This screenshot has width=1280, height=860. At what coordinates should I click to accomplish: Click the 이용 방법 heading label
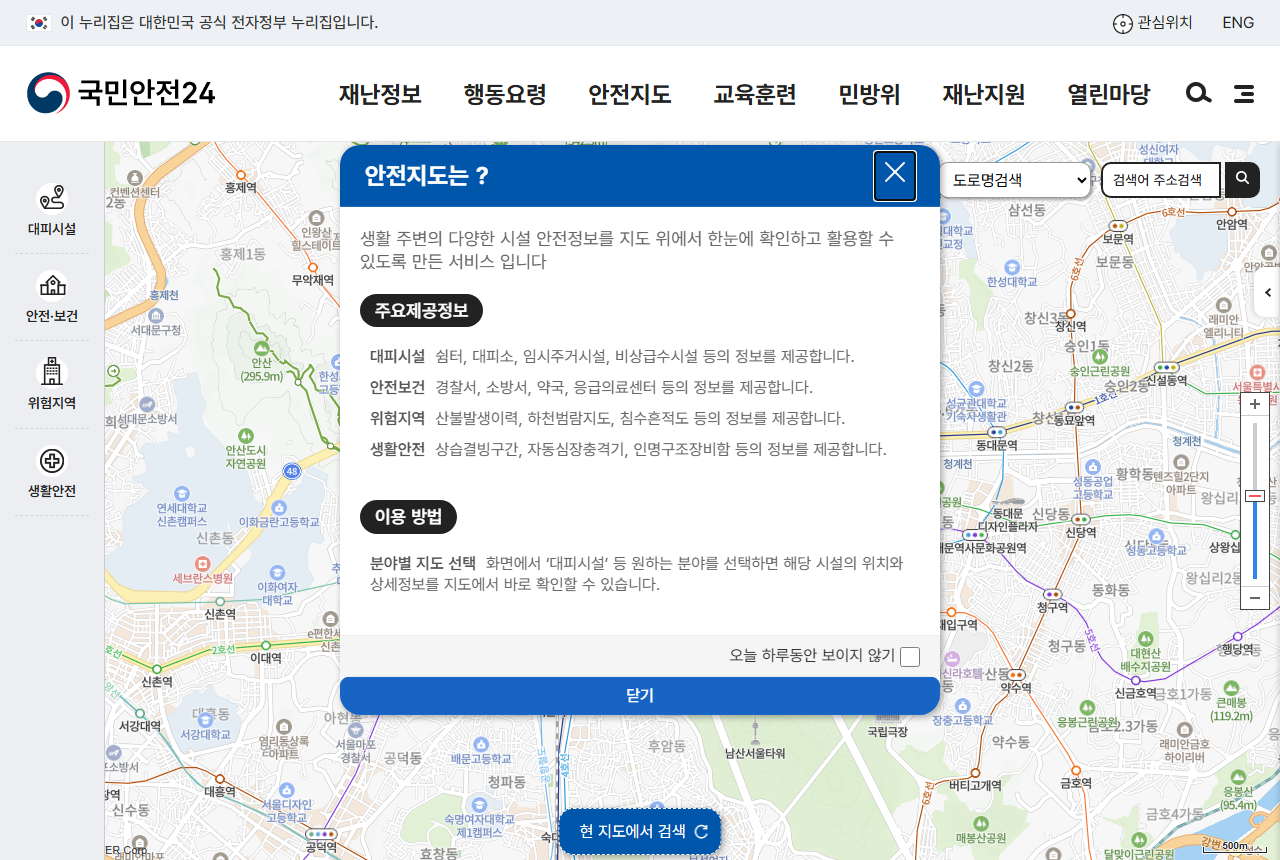[408, 517]
